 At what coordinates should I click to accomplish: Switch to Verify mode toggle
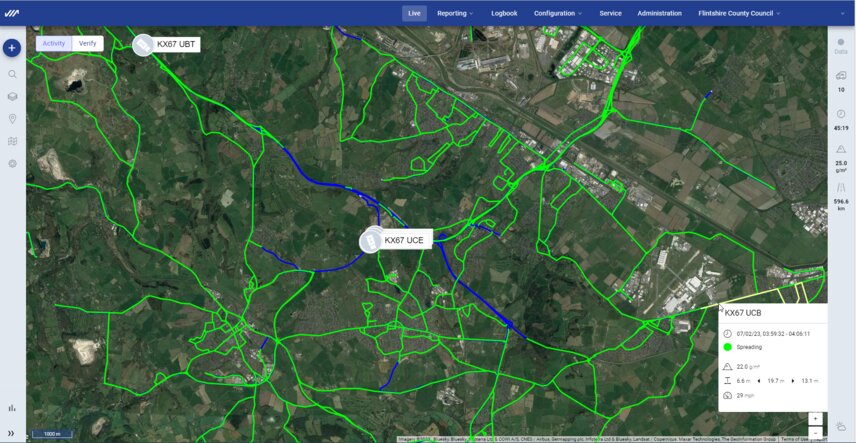[x=87, y=44]
